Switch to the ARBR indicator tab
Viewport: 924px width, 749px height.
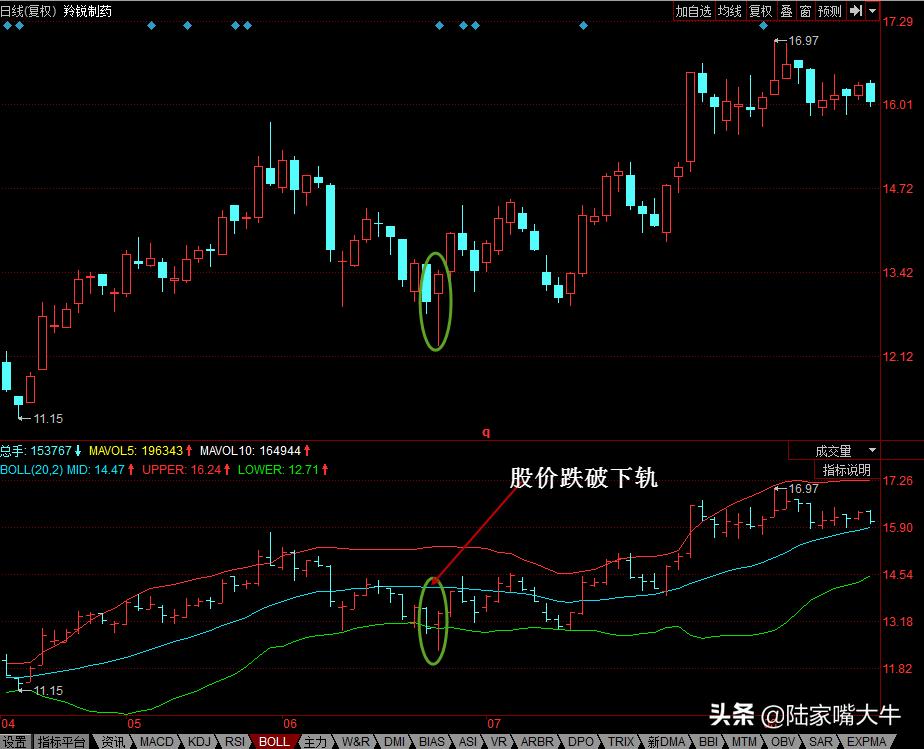[x=537, y=741]
